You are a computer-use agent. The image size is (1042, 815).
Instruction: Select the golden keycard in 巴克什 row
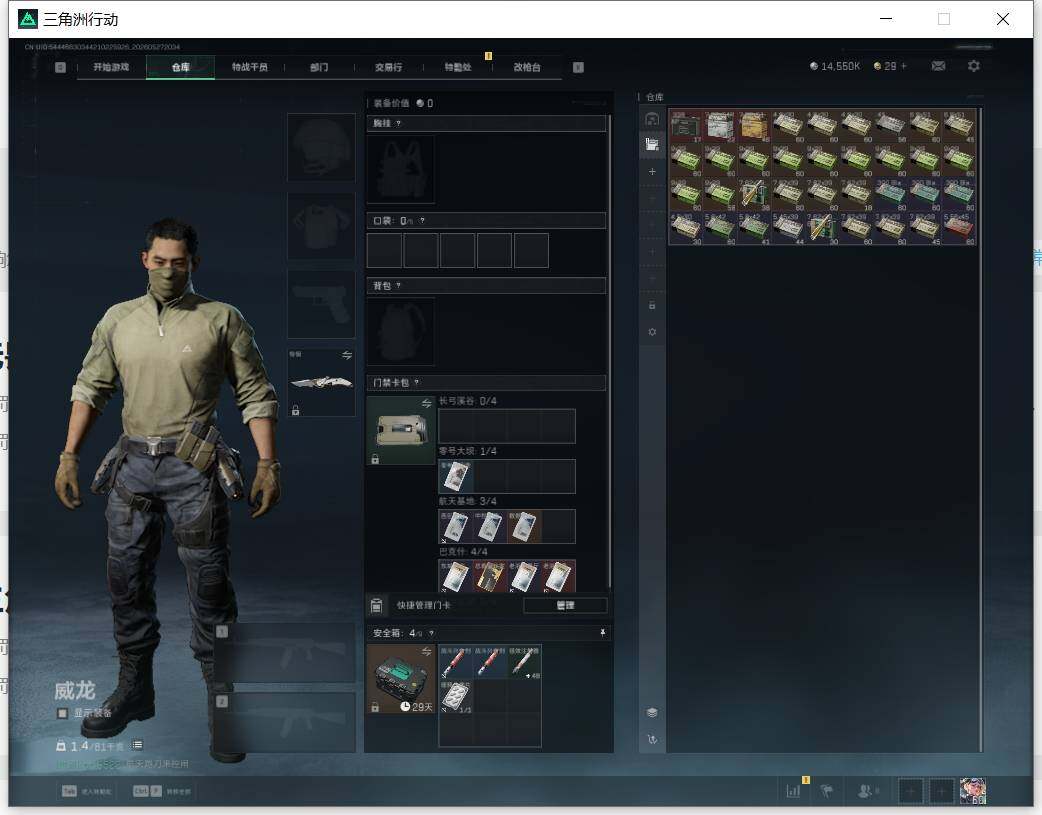click(x=490, y=576)
